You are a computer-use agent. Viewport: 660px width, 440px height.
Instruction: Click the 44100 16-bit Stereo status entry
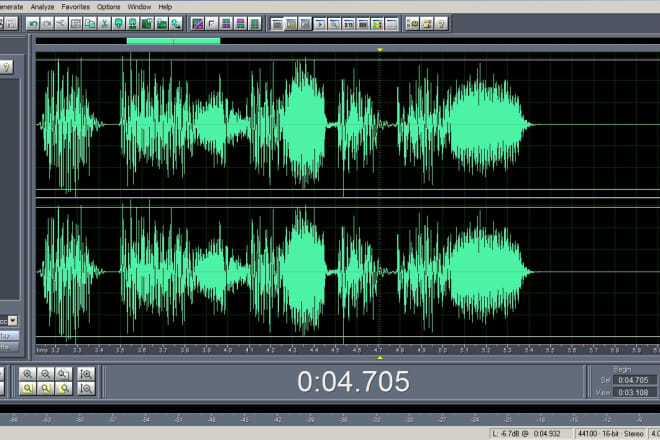[610, 433]
